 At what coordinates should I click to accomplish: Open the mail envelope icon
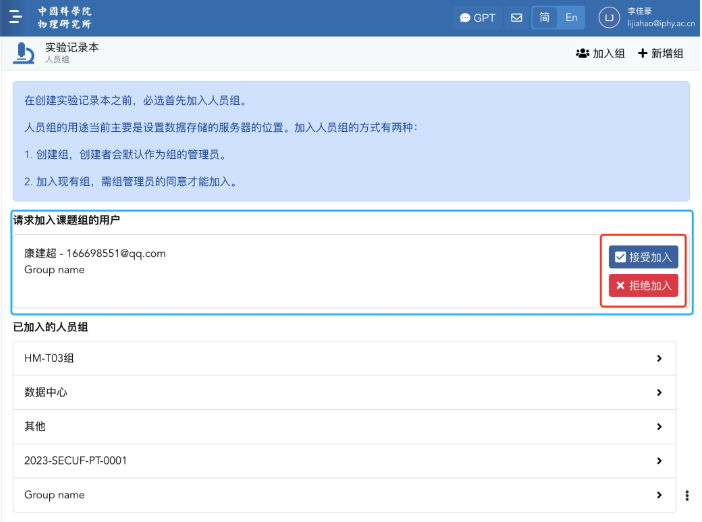[x=516, y=18]
